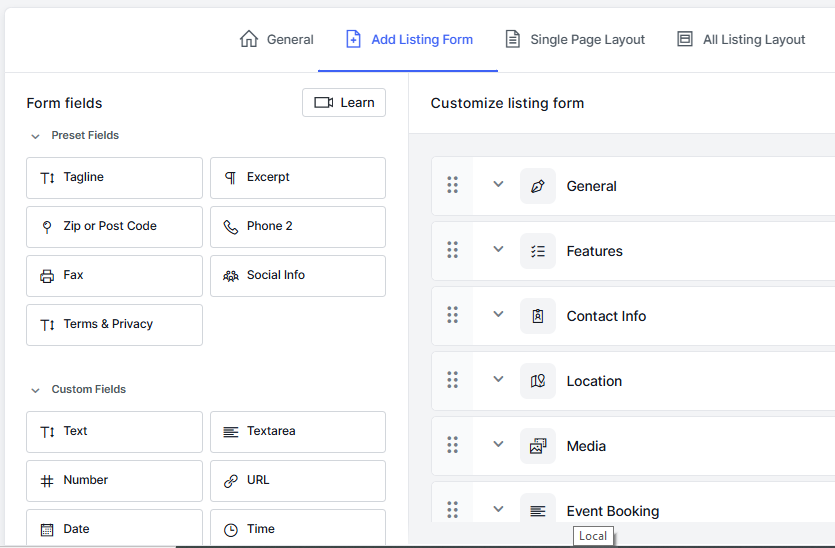Click the drag handle of the General section
The image size is (835, 548).
[452, 185]
